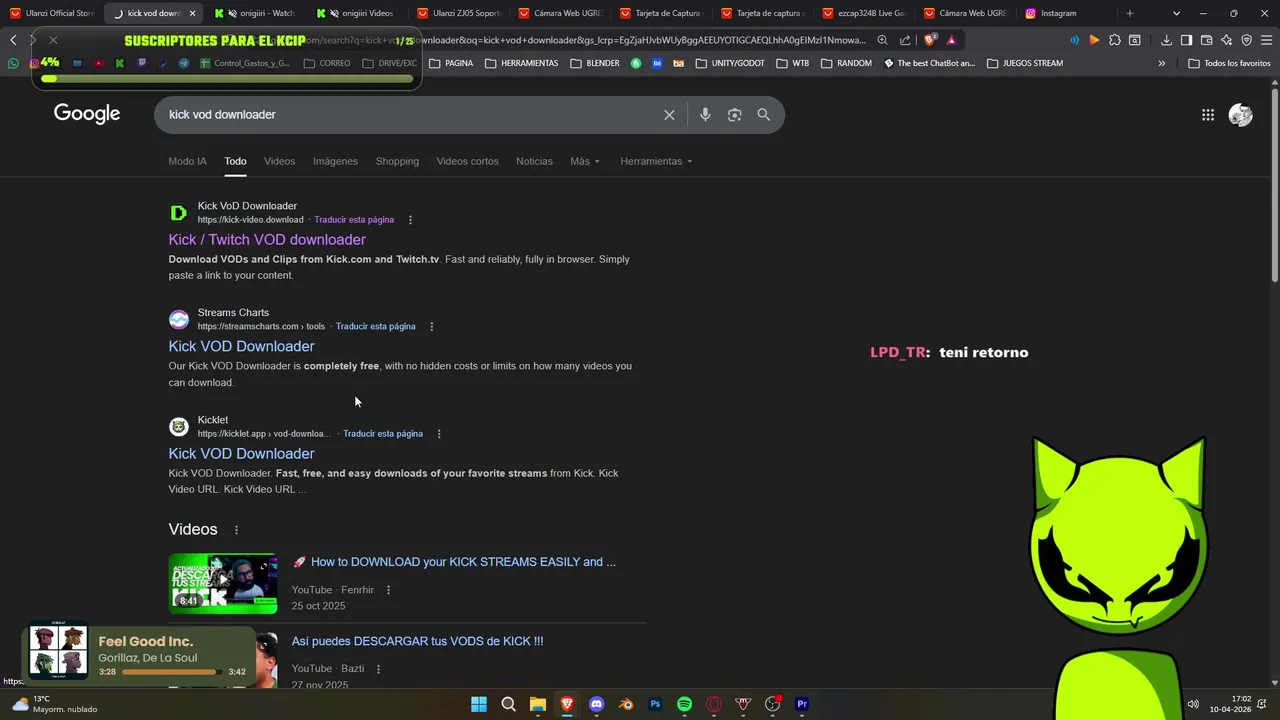Open the browser main hamburger menu

pyautogui.click(x=1266, y=40)
